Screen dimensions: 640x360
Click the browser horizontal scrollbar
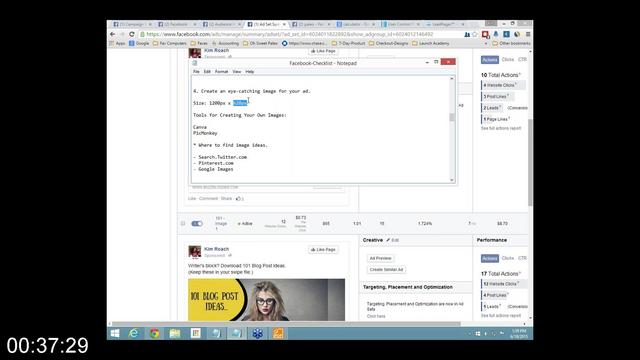coord(287,324)
